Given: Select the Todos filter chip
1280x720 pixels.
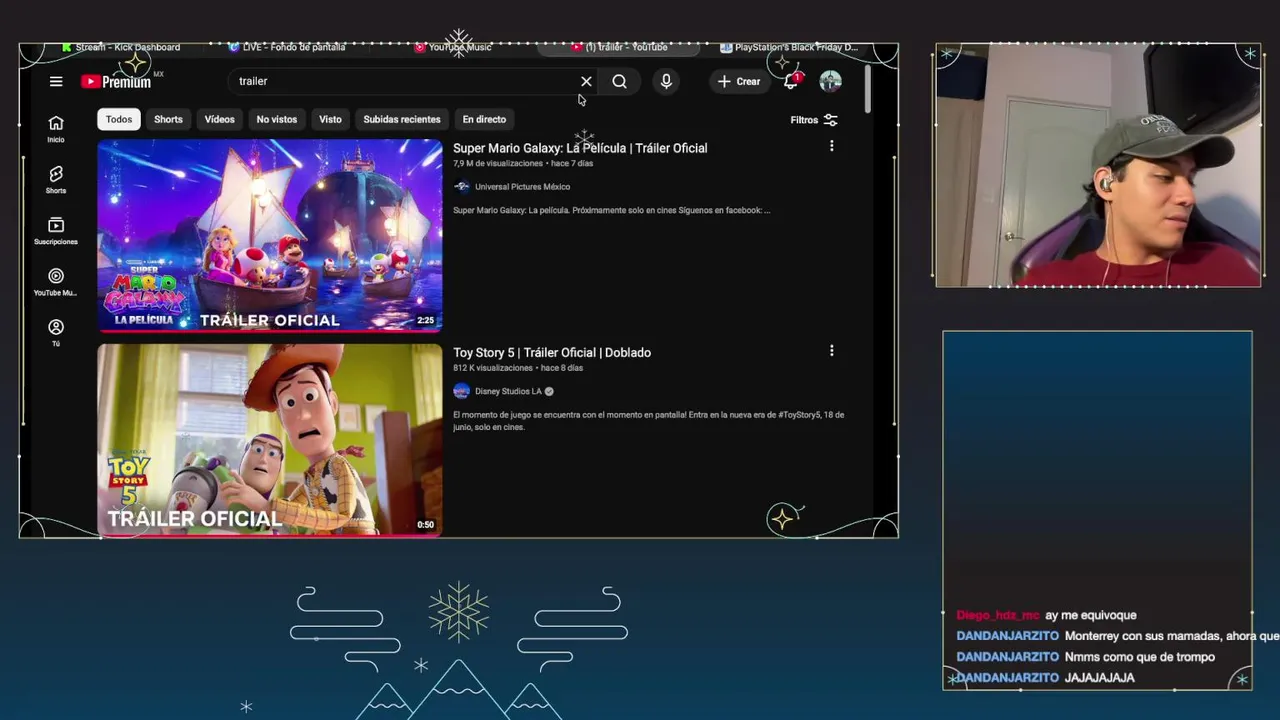Looking at the screenshot, I should click(119, 119).
